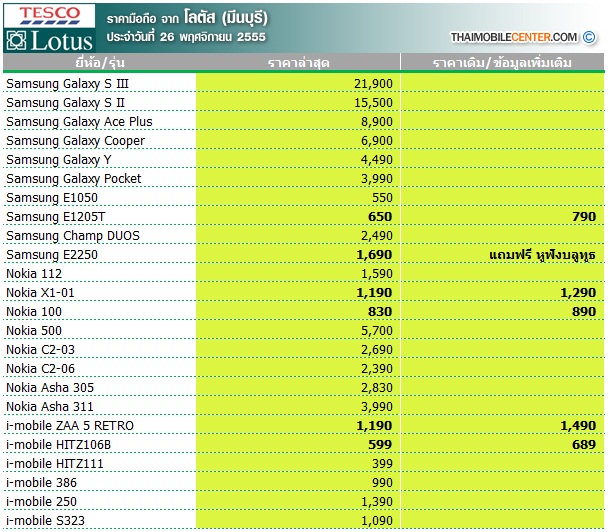608x532 pixels.
Task: Click Nokia Asha 311
Action: [x=50, y=406]
